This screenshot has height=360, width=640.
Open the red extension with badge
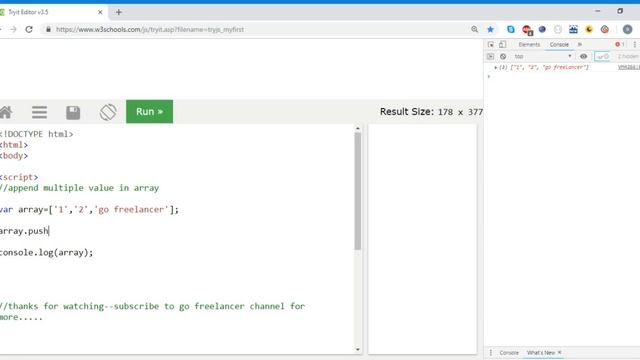(x=527, y=30)
